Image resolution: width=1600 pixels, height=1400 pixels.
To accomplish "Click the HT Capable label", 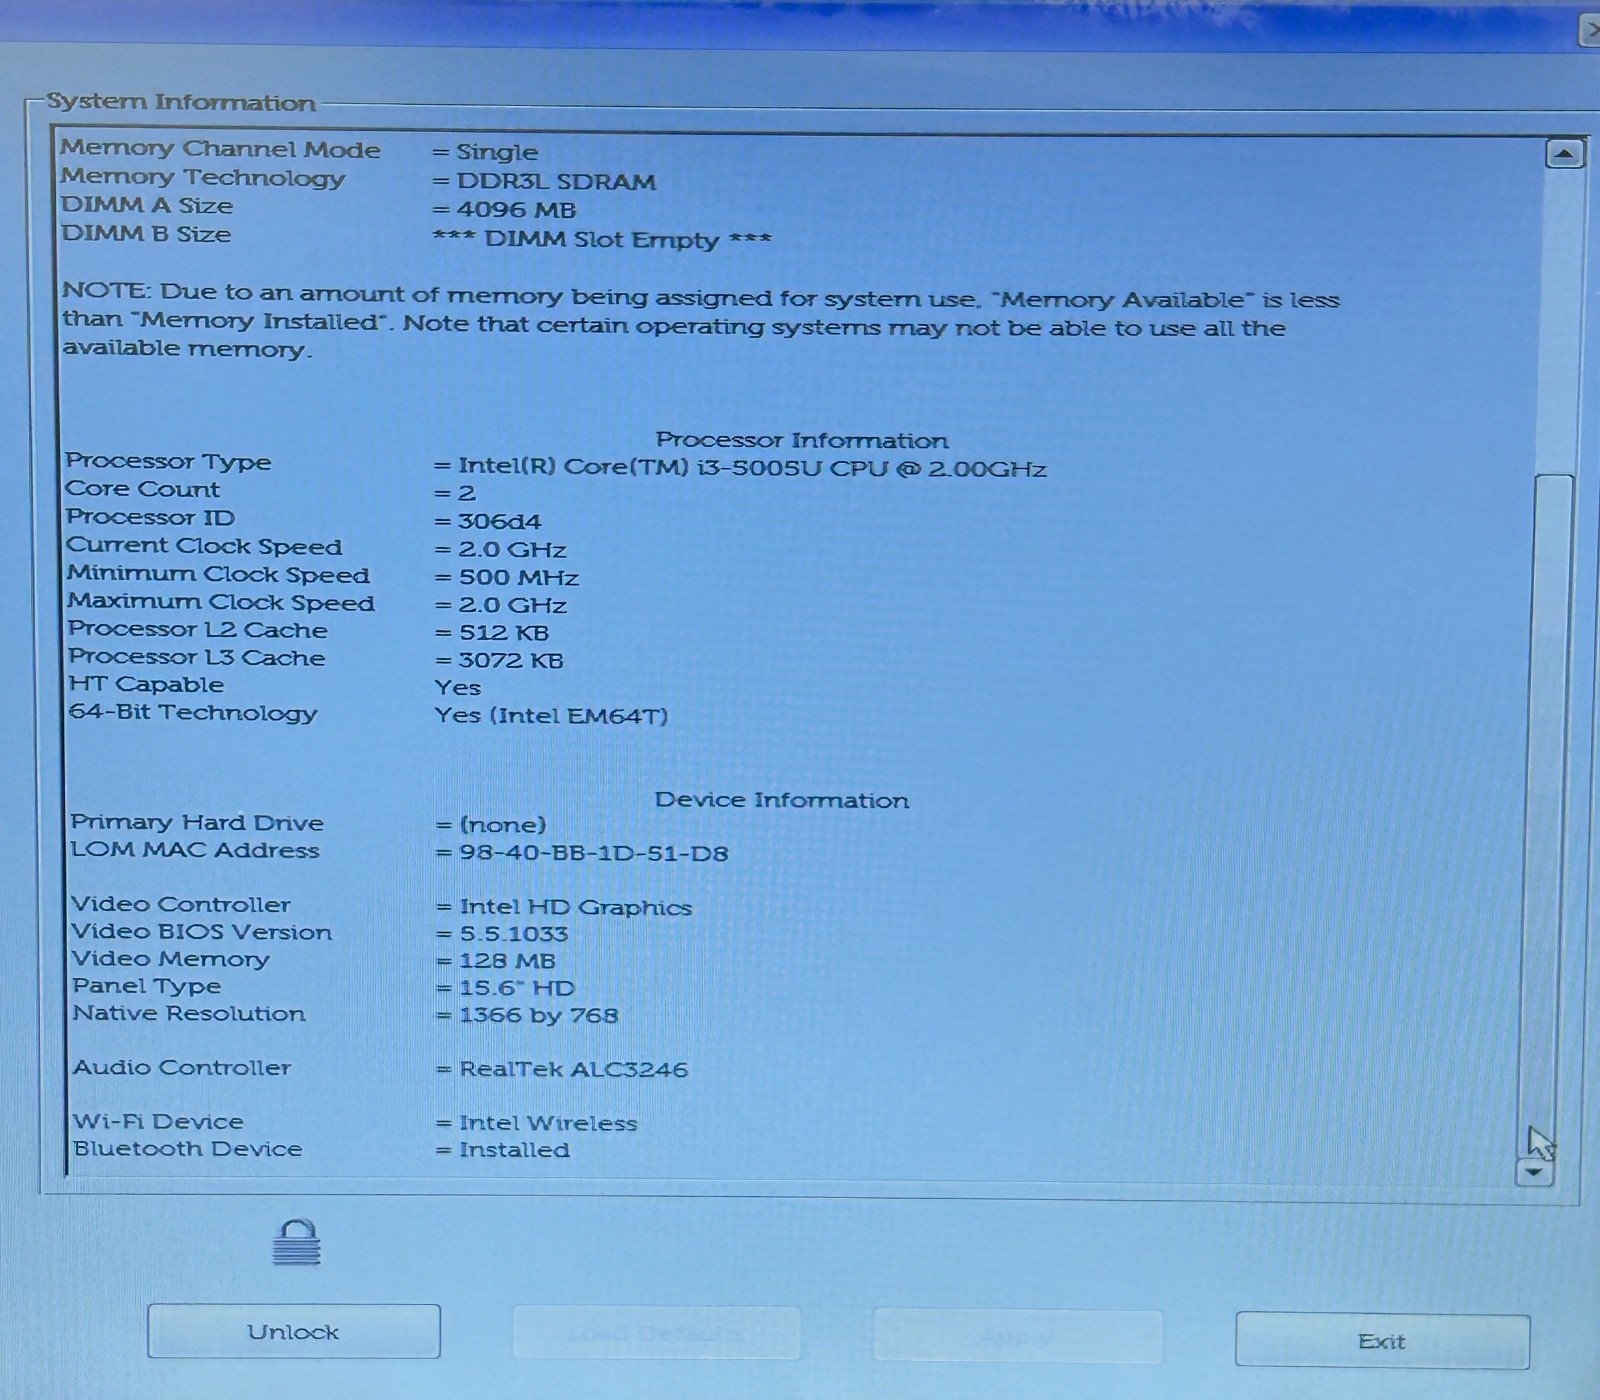I will click(x=146, y=685).
